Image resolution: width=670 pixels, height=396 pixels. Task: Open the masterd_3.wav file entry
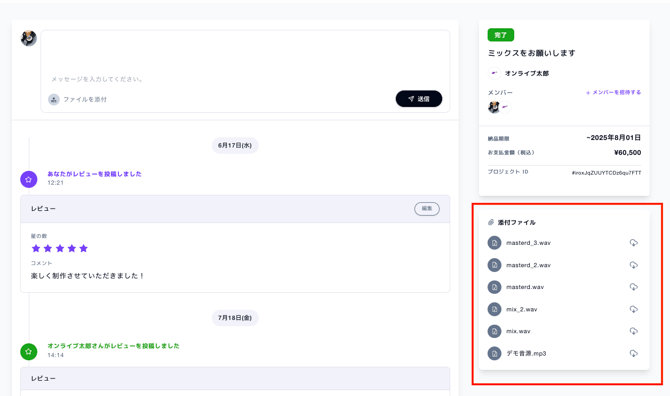pyautogui.click(x=528, y=243)
